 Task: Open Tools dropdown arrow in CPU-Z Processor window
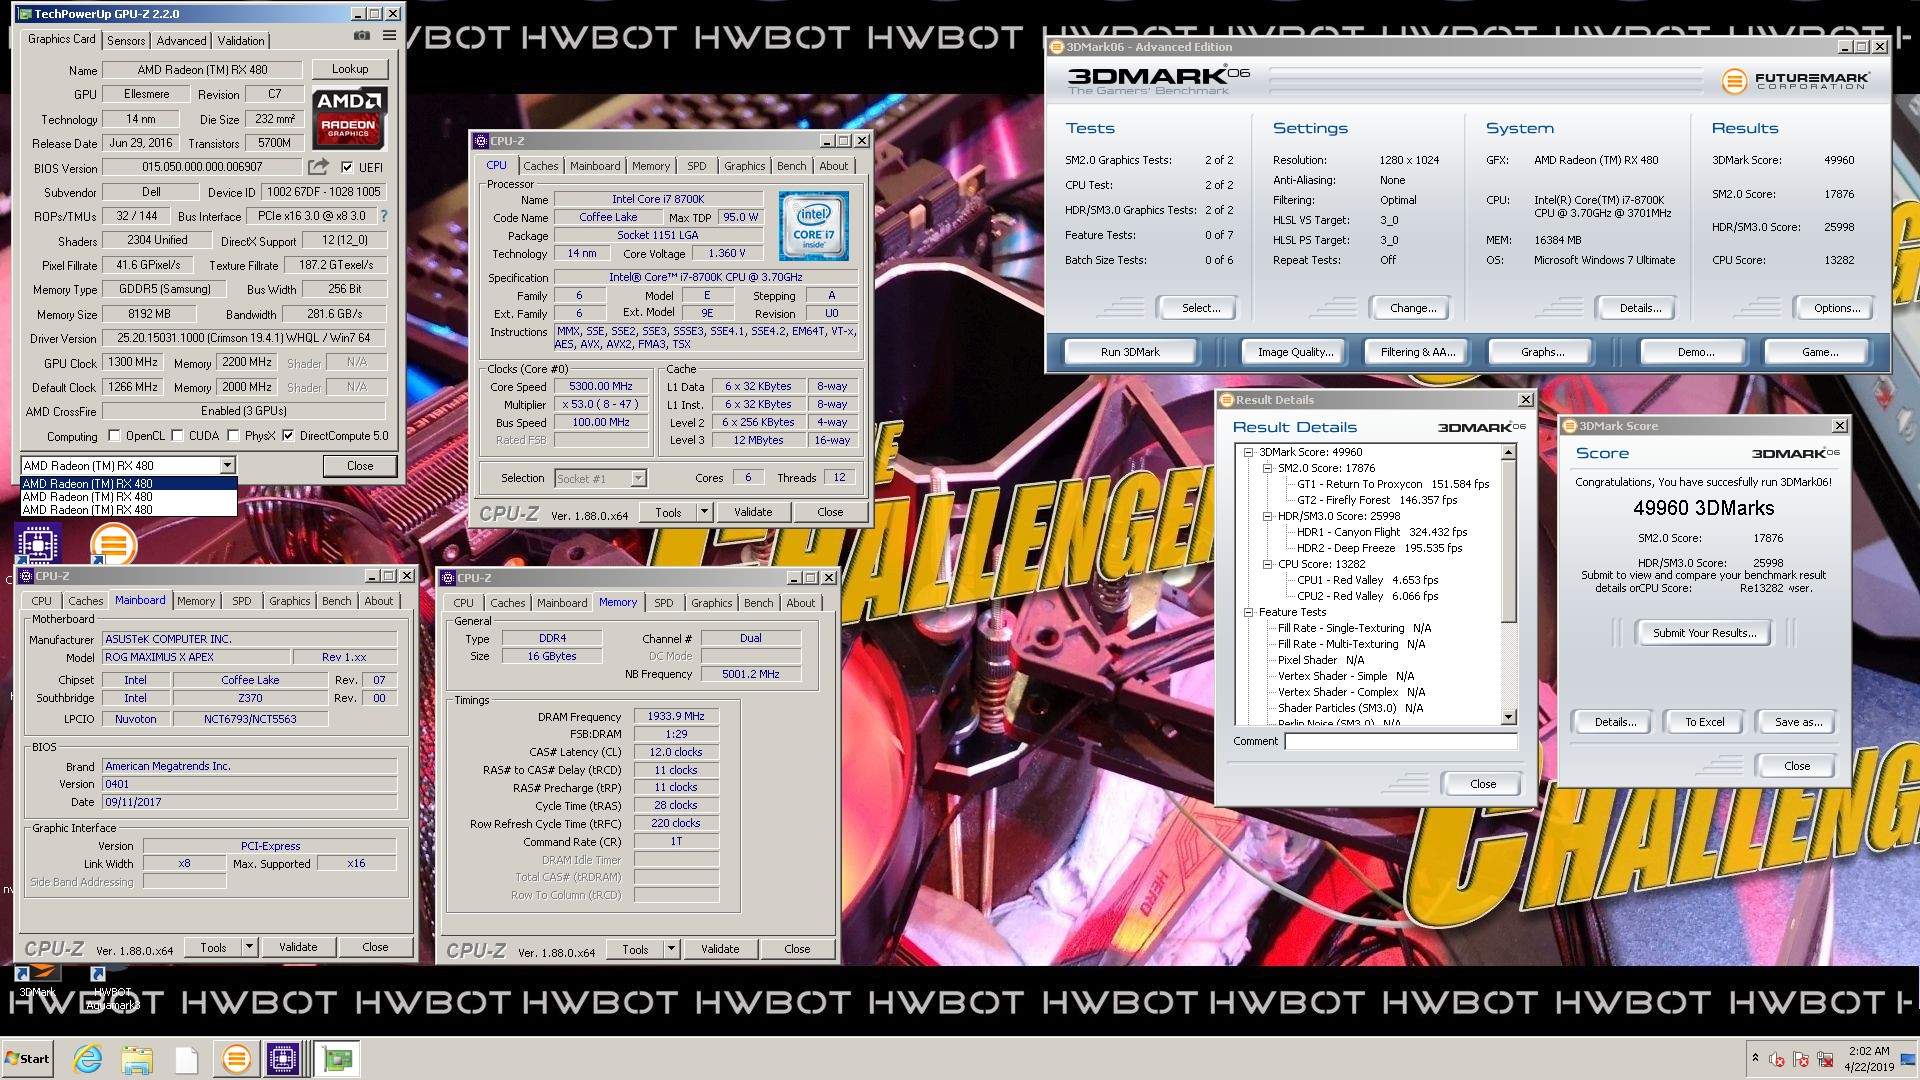click(x=704, y=512)
